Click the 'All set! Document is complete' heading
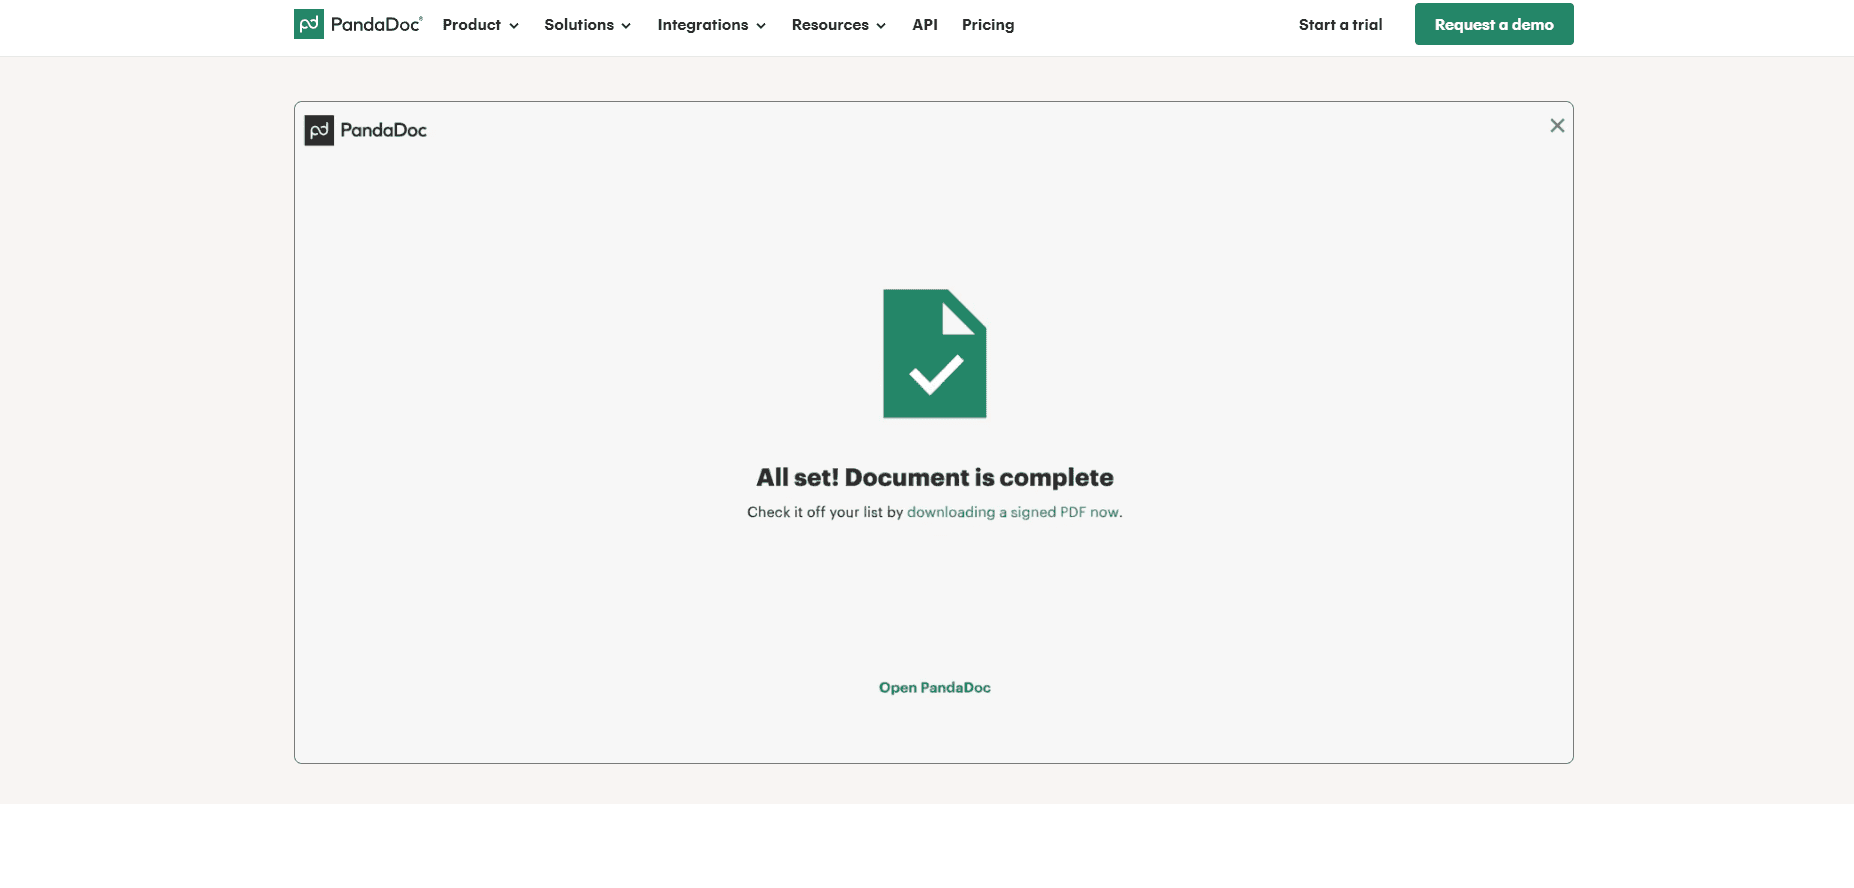 (x=935, y=478)
